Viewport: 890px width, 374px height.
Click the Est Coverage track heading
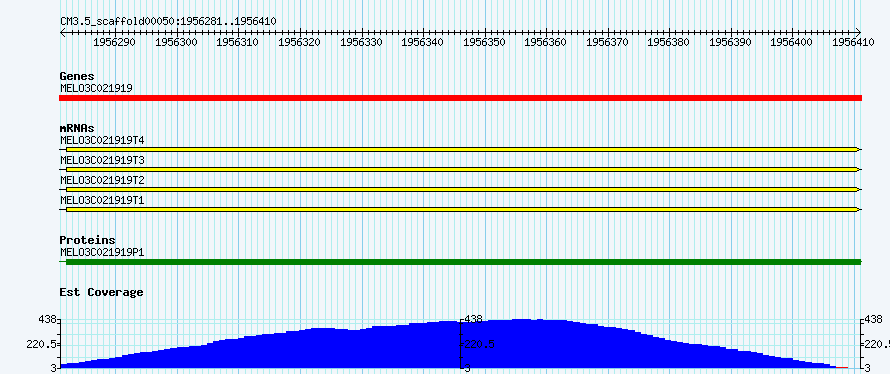tap(101, 292)
